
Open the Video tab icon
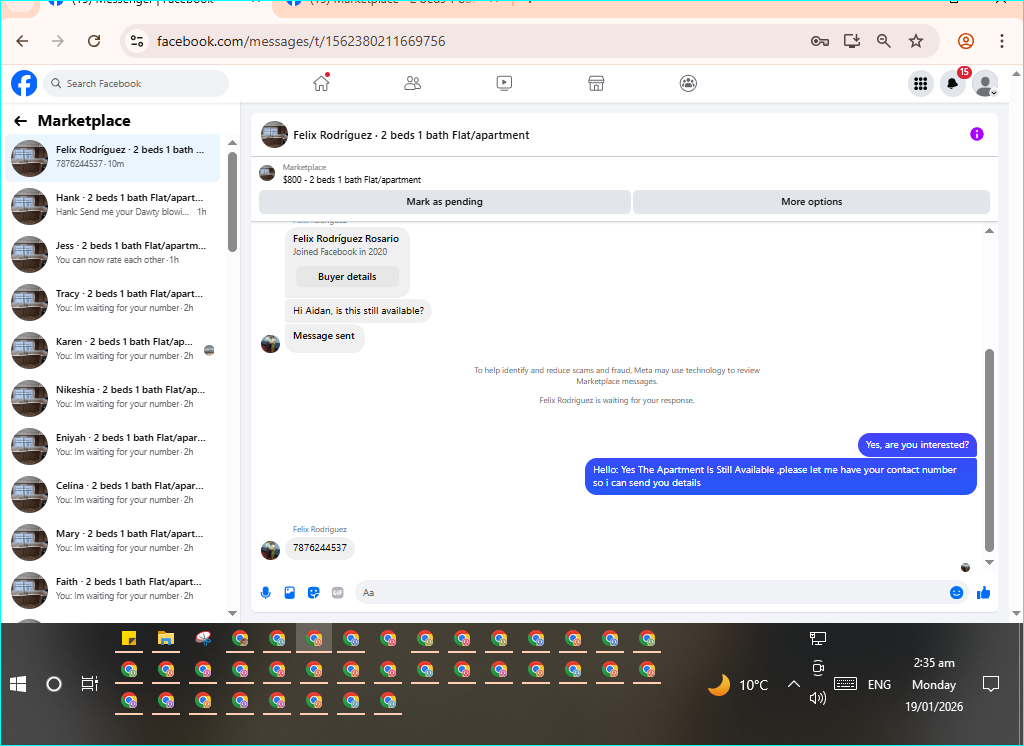[x=504, y=83]
